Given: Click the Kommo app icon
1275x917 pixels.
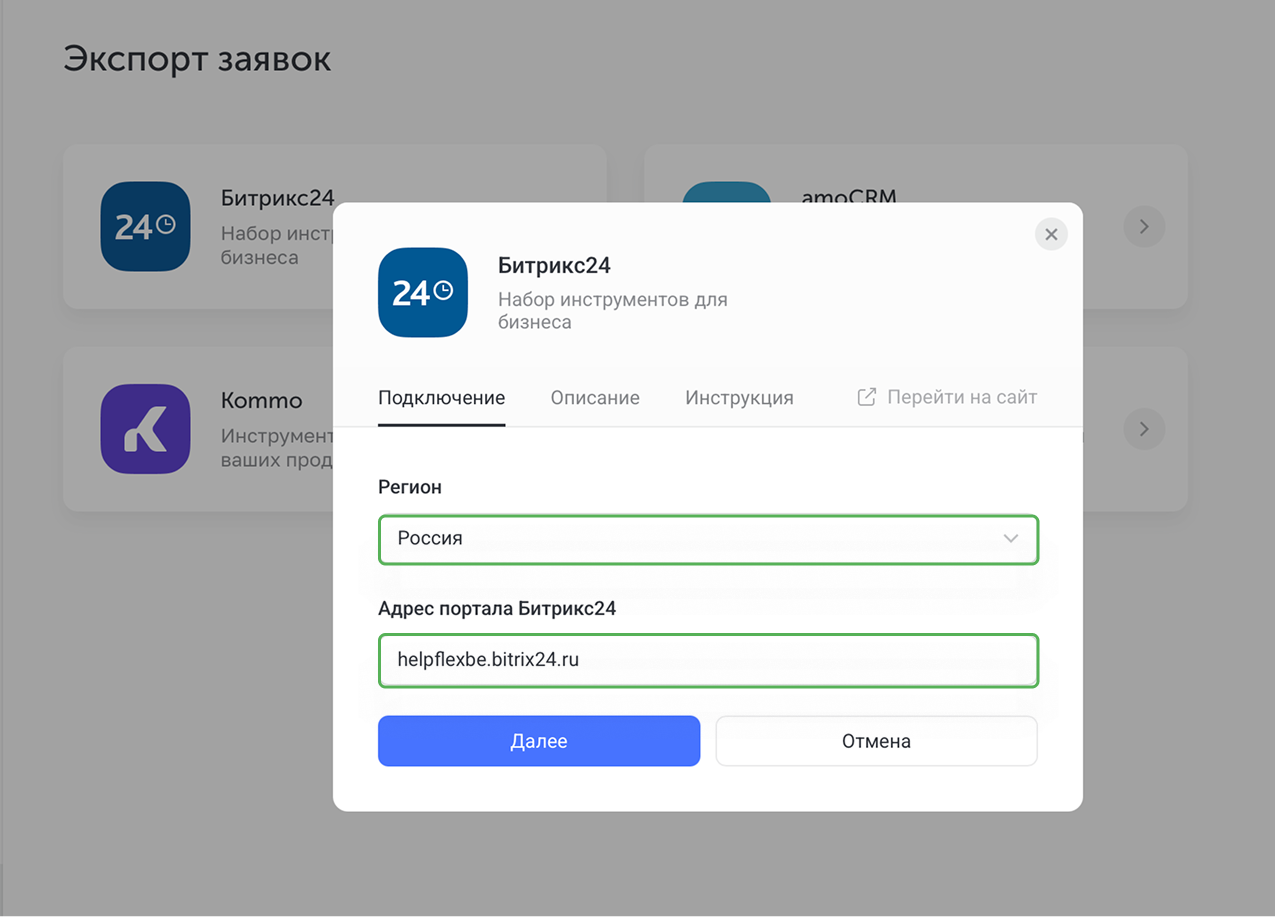Looking at the screenshot, I should tap(145, 428).
